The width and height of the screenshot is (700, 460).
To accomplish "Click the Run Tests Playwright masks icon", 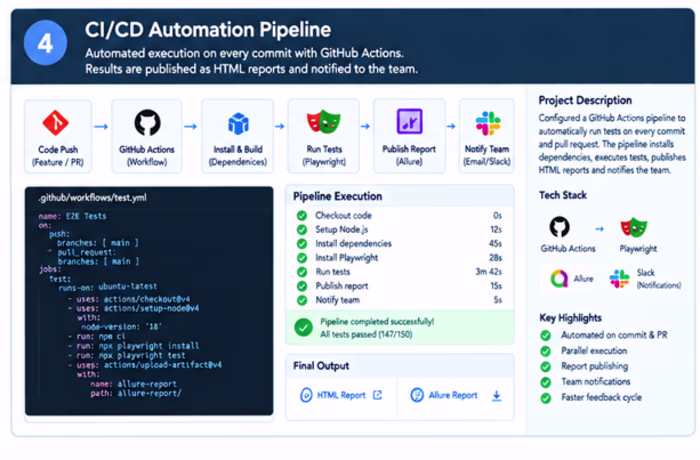I will [324, 122].
